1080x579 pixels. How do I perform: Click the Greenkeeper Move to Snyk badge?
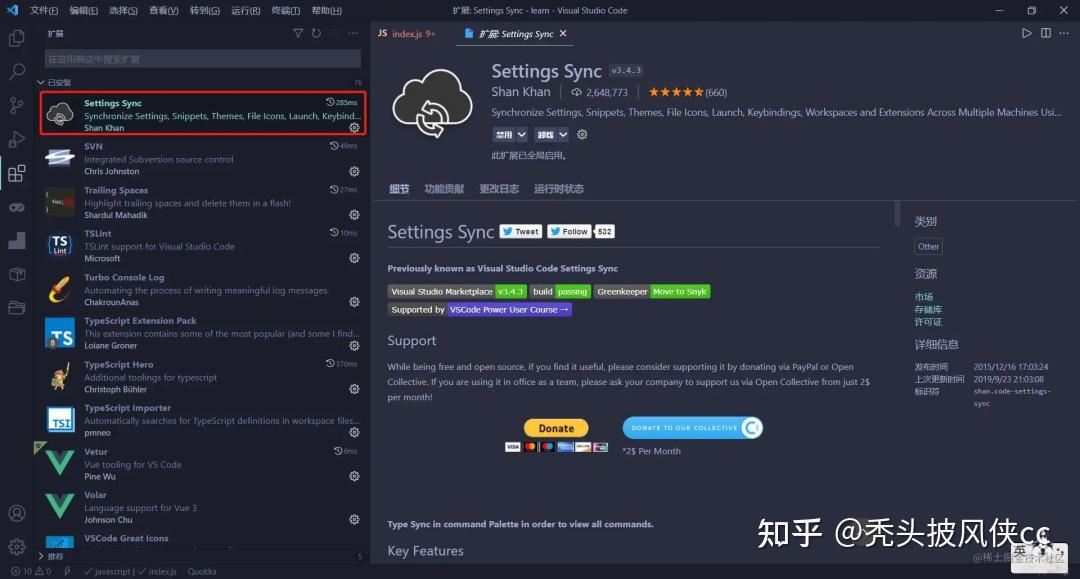[652, 292]
